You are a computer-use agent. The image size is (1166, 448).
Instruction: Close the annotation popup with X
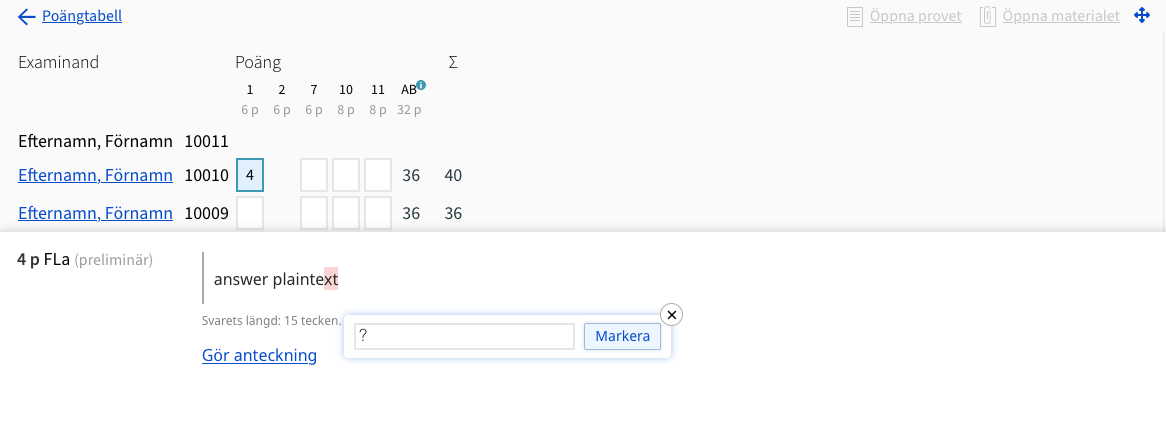click(671, 315)
